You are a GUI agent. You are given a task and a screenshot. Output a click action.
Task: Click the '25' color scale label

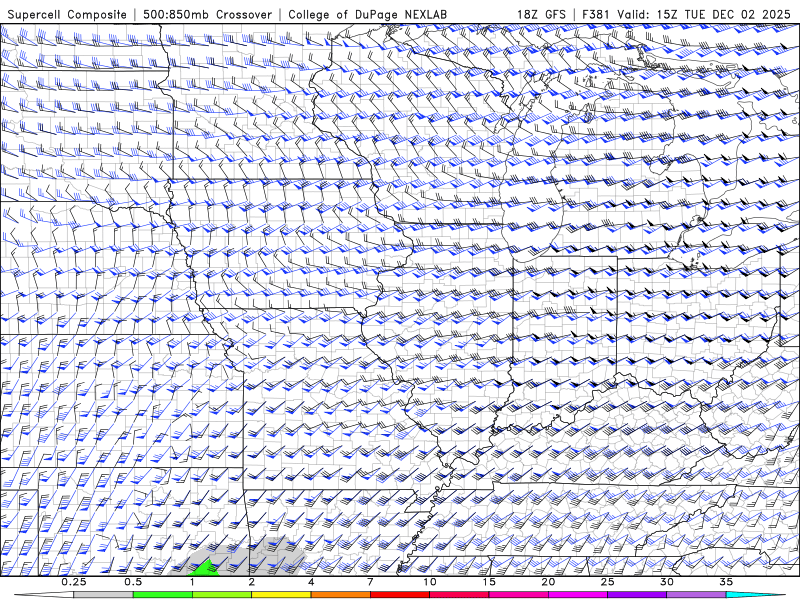click(608, 582)
